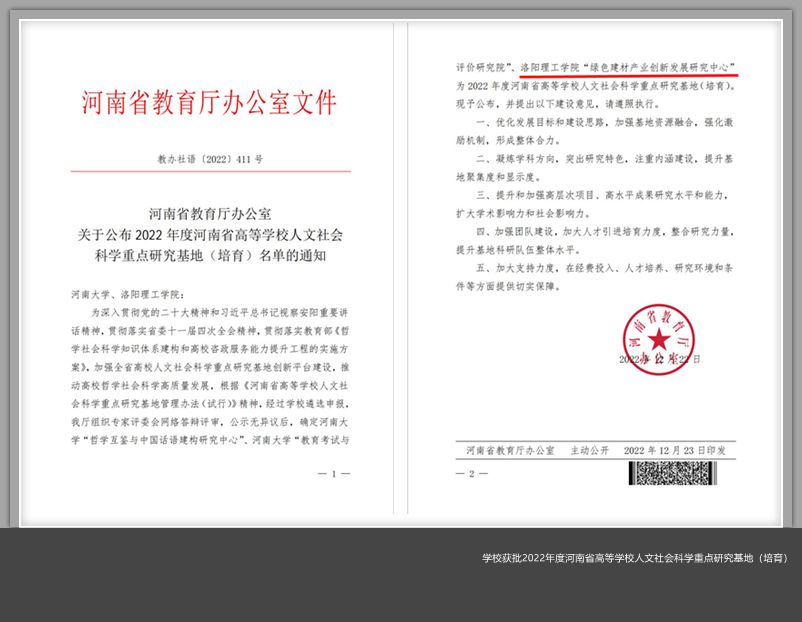Image resolution: width=802 pixels, height=622 pixels.
Task: Click the addressee line 河南大学、洛阳理工学院
Action: (x=124, y=295)
